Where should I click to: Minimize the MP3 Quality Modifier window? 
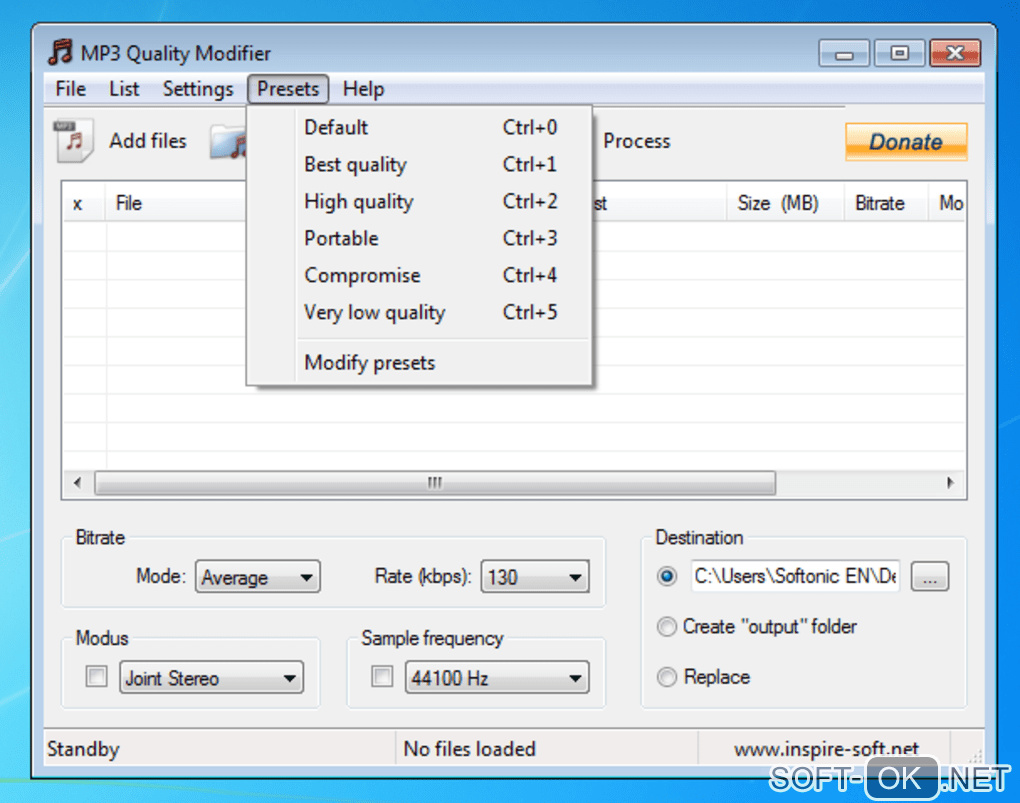point(844,53)
